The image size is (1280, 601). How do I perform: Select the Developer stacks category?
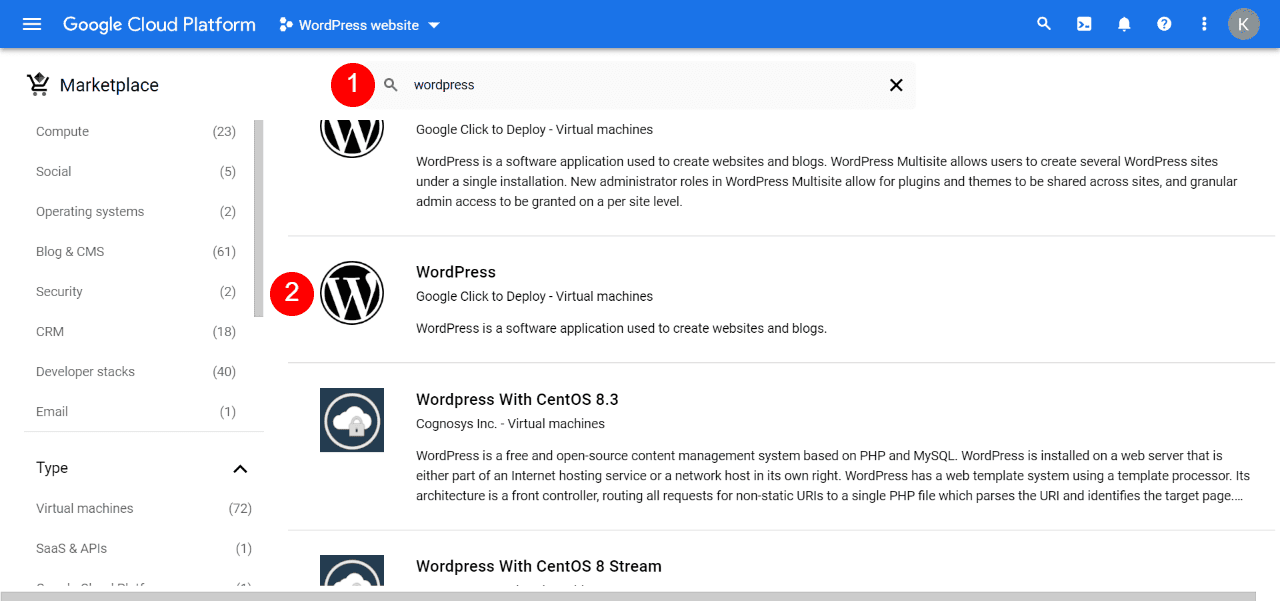85,371
